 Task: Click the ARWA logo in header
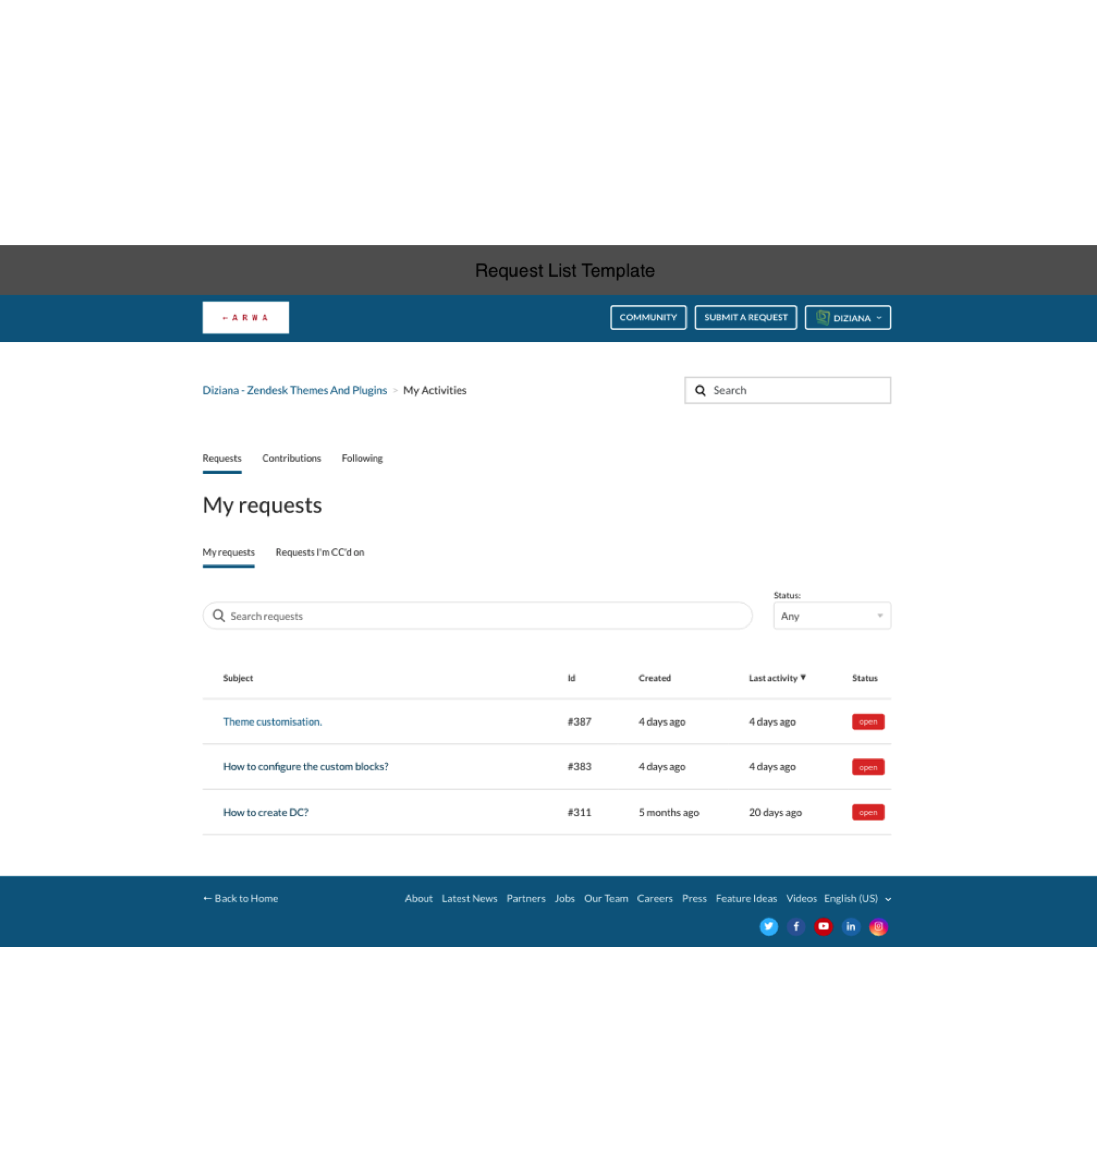(x=245, y=318)
